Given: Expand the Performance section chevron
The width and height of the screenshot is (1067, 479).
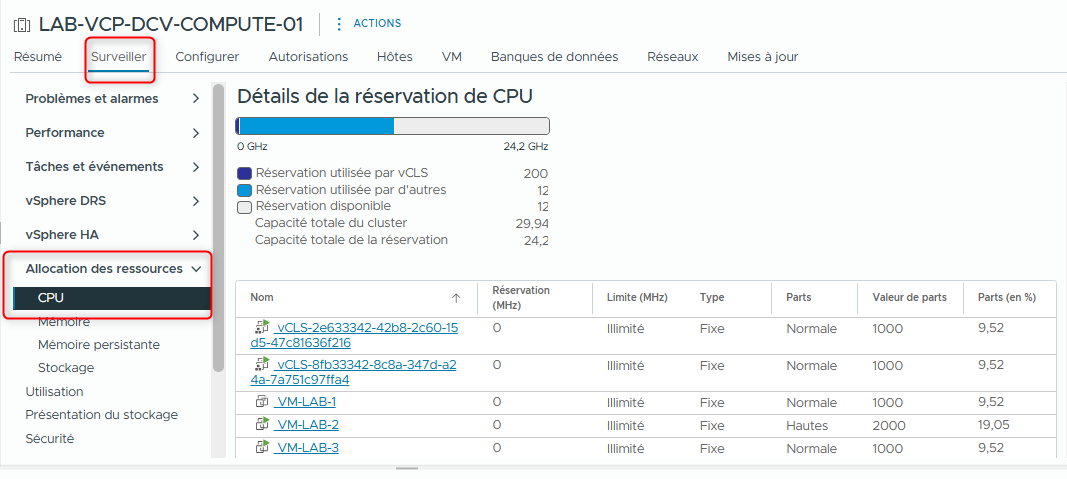Looking at the screenshot, I should [x=196, y=133].
